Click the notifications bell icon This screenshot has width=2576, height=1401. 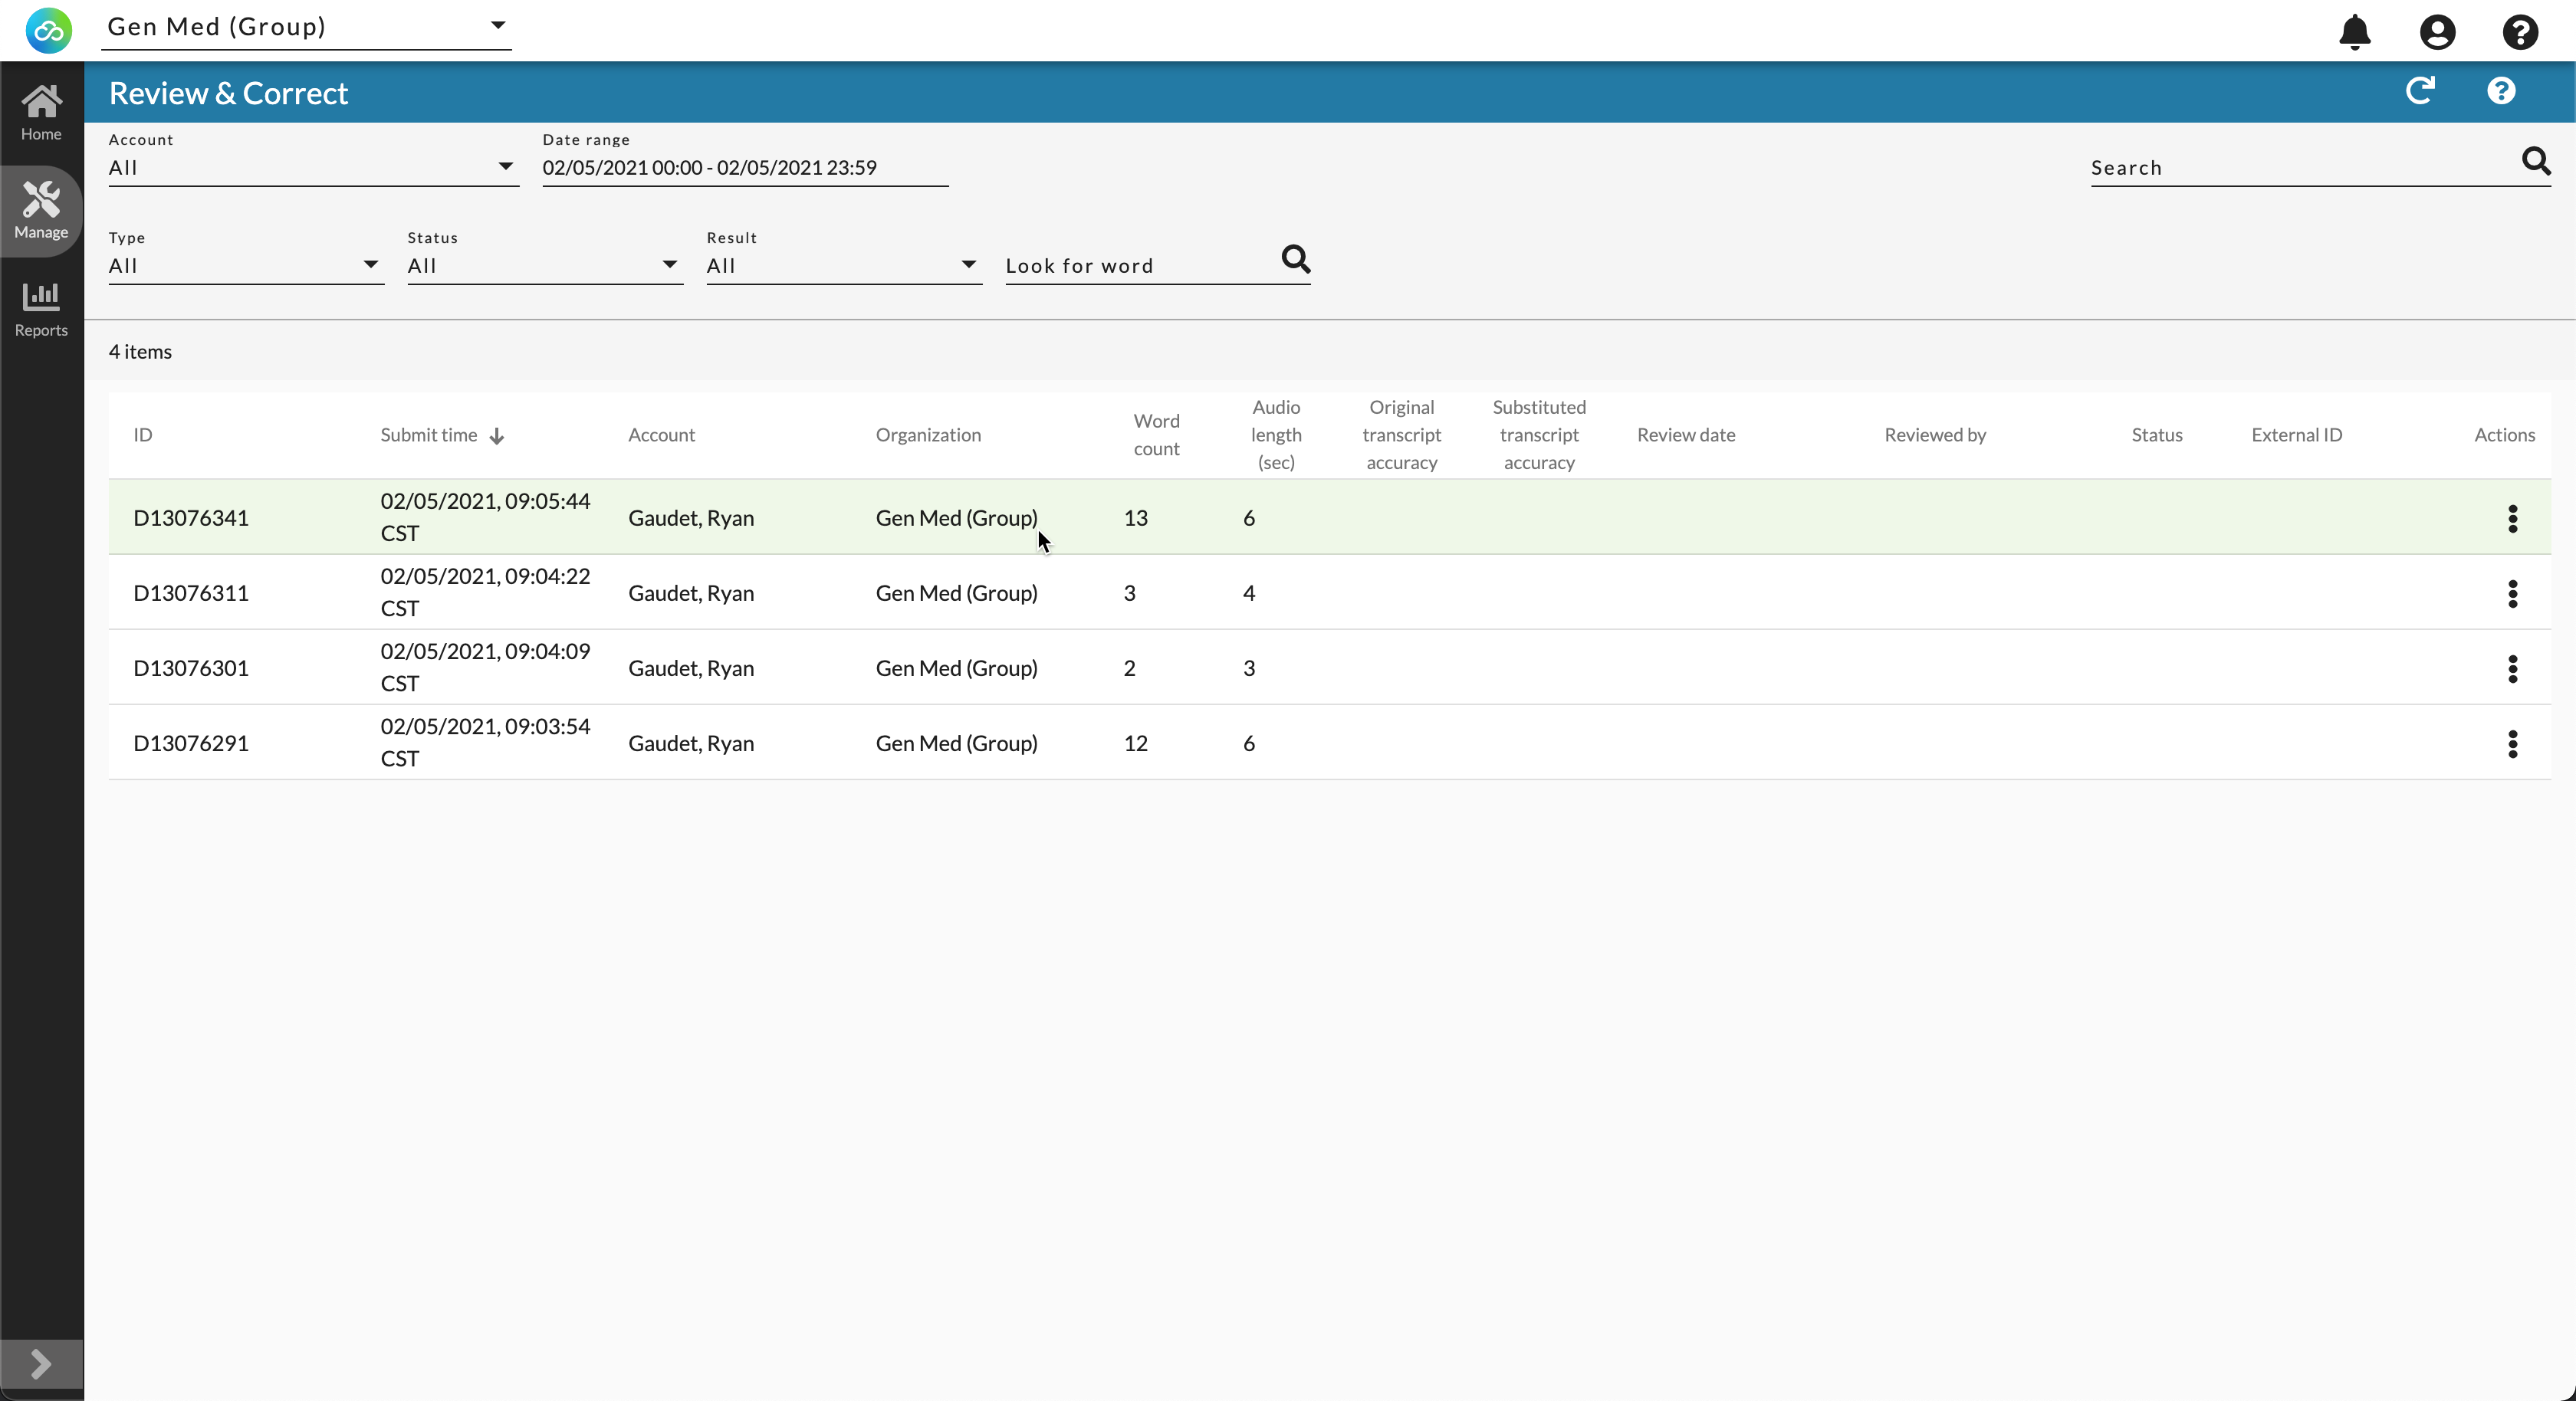coord(2354,32)
